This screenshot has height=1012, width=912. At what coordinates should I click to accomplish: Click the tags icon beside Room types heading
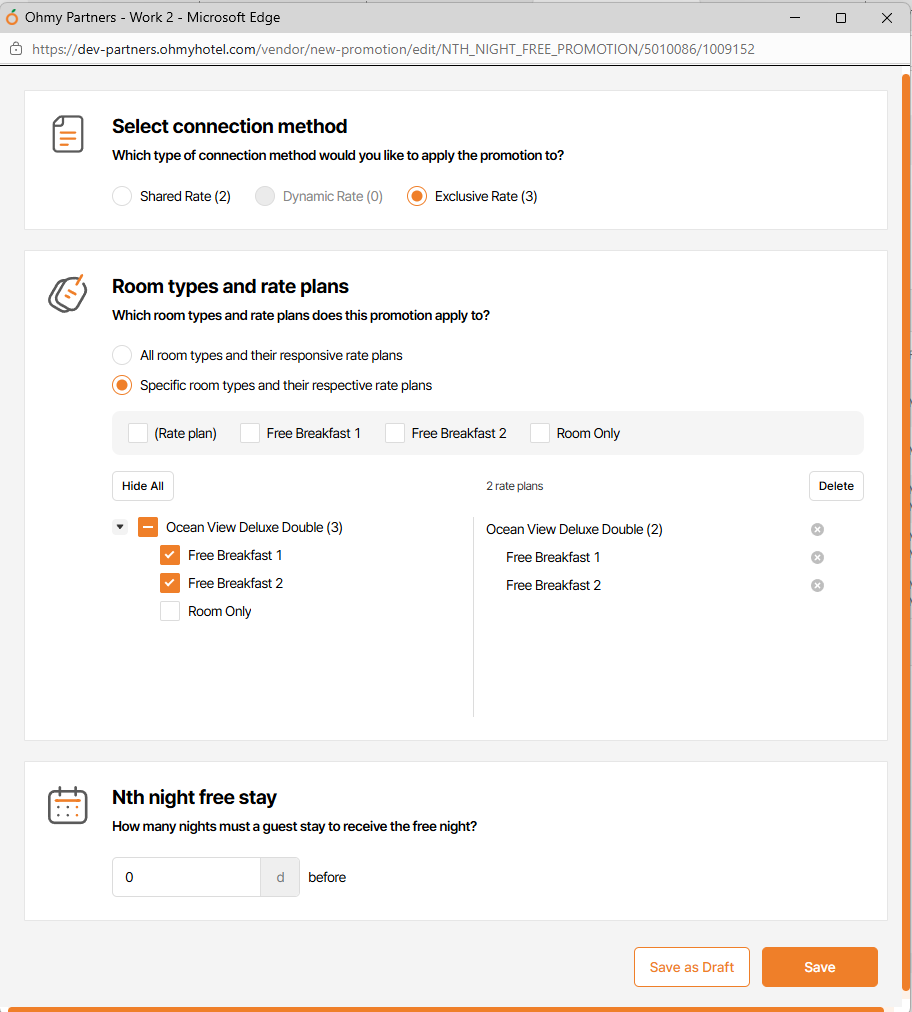[67, 293]
